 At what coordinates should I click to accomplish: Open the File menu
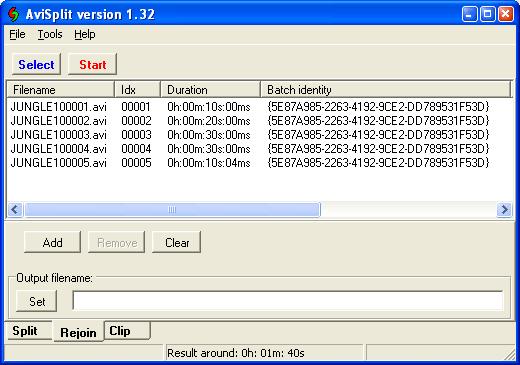tap(17, 34)
